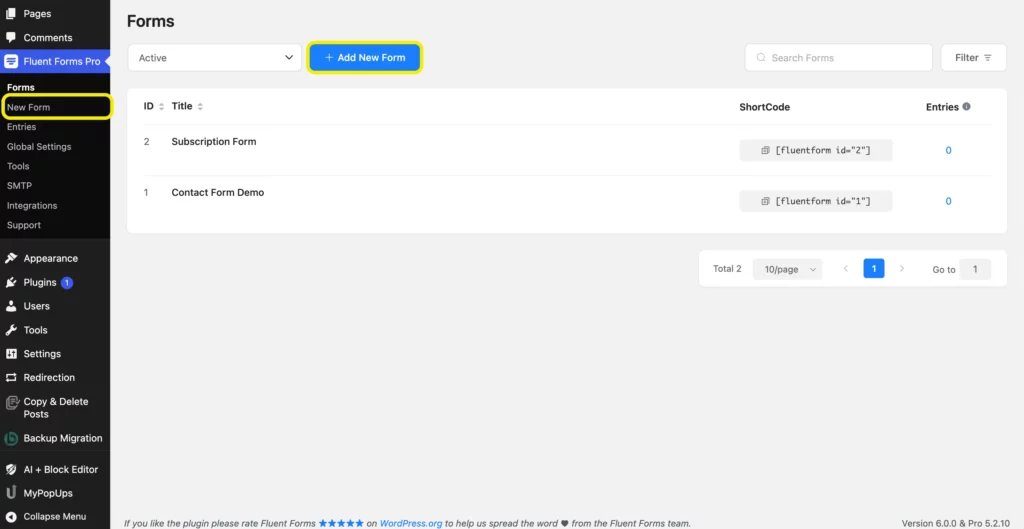Viewport: 1024px width, 529px height.
Task: Focus the Go to page number field
Action: 975,269
